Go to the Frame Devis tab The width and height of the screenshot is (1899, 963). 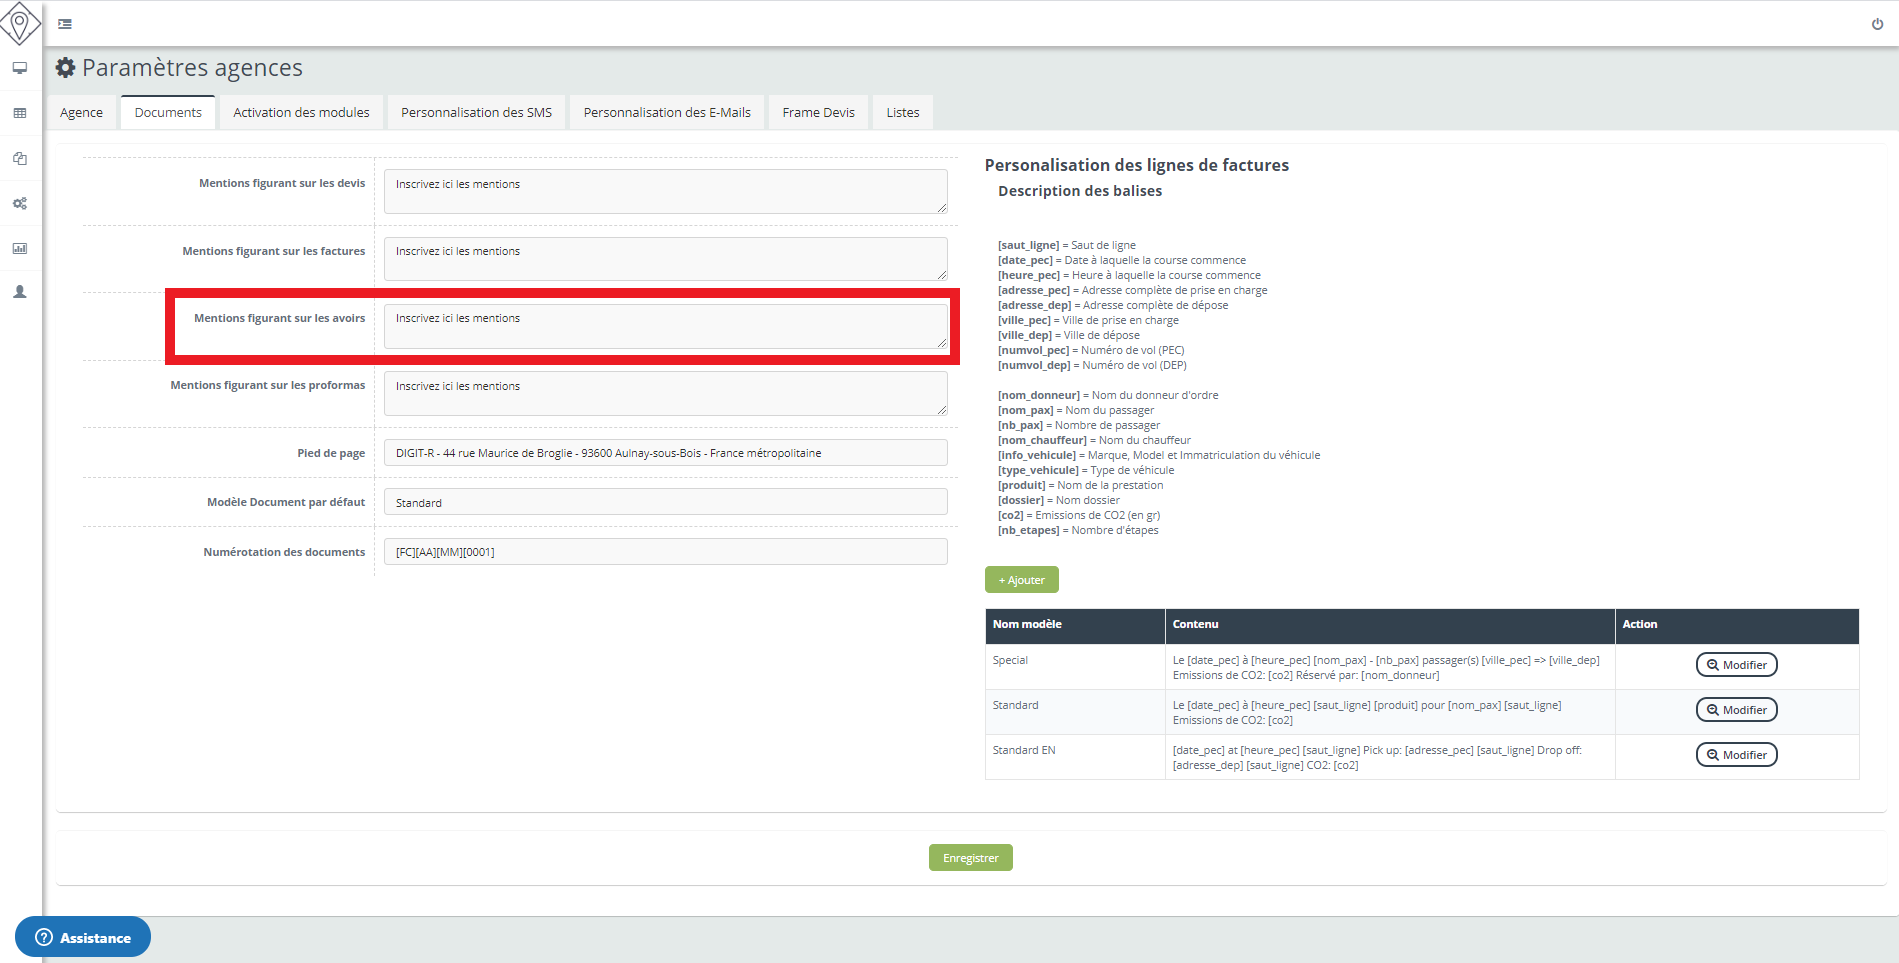(818, 113)
